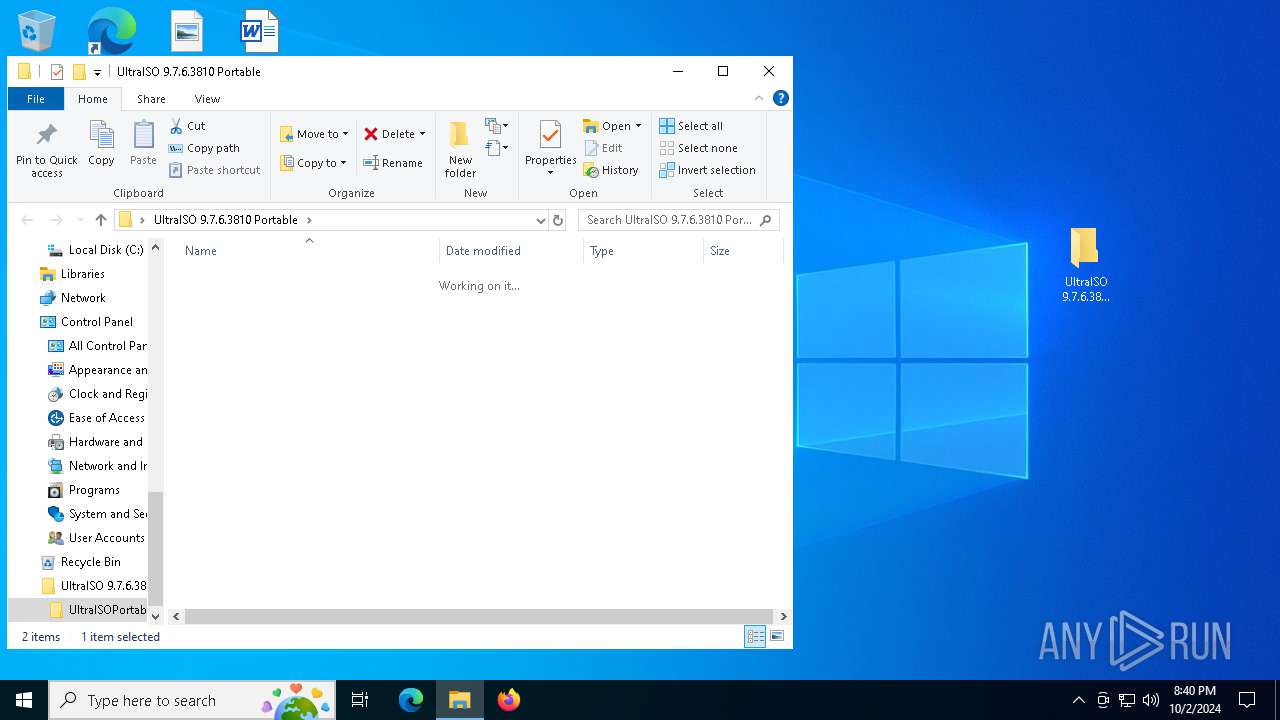Open recent locations dropdown
This screenshot has width=1280, height=720.
(x=79, y=221)
